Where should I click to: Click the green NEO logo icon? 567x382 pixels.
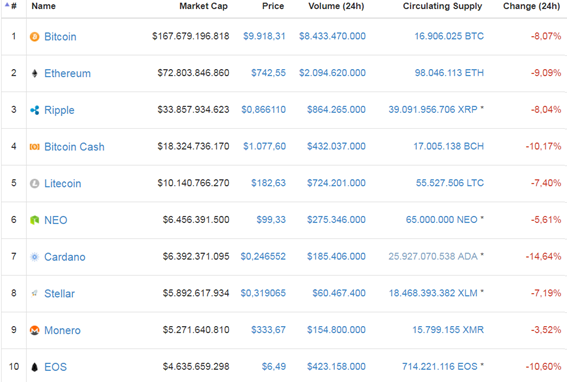(x=34, y=220)
